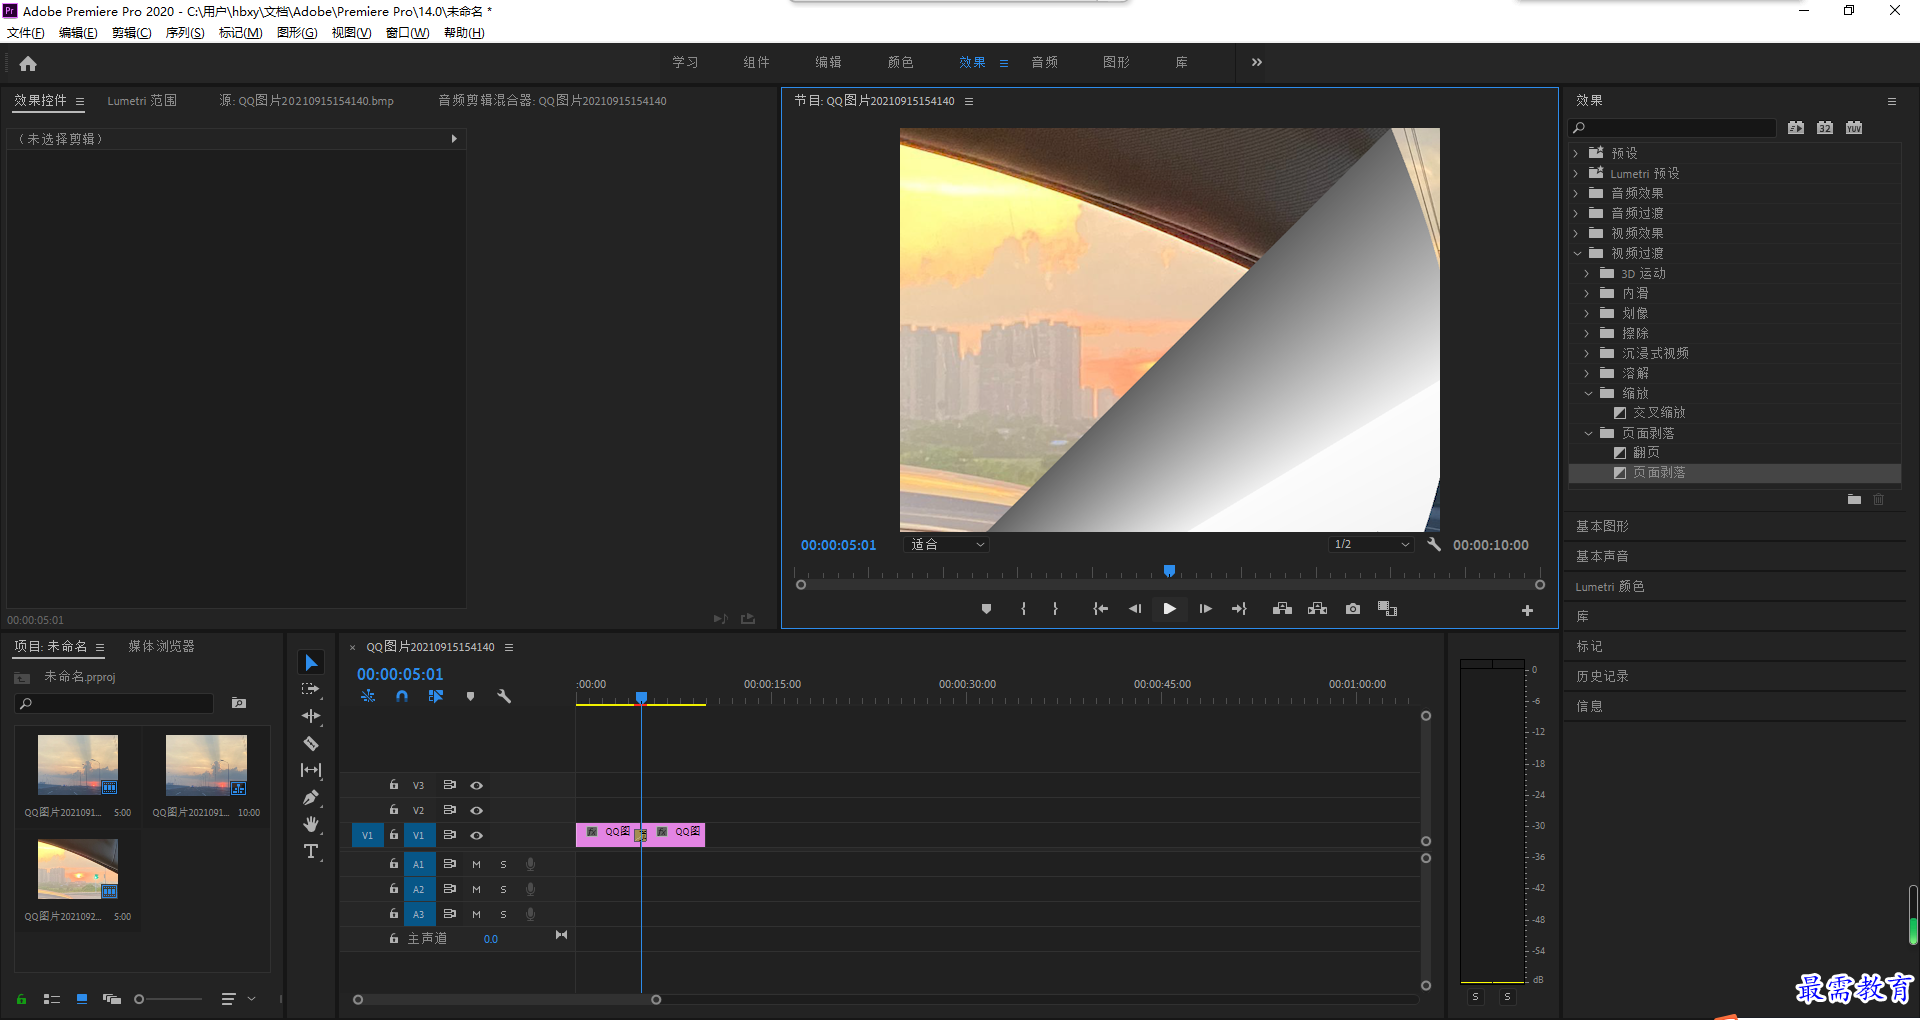The width and height of the screenshot is (1920, 1020).
Task: Mute audio track A3
Action: click(x=476, y=914)
